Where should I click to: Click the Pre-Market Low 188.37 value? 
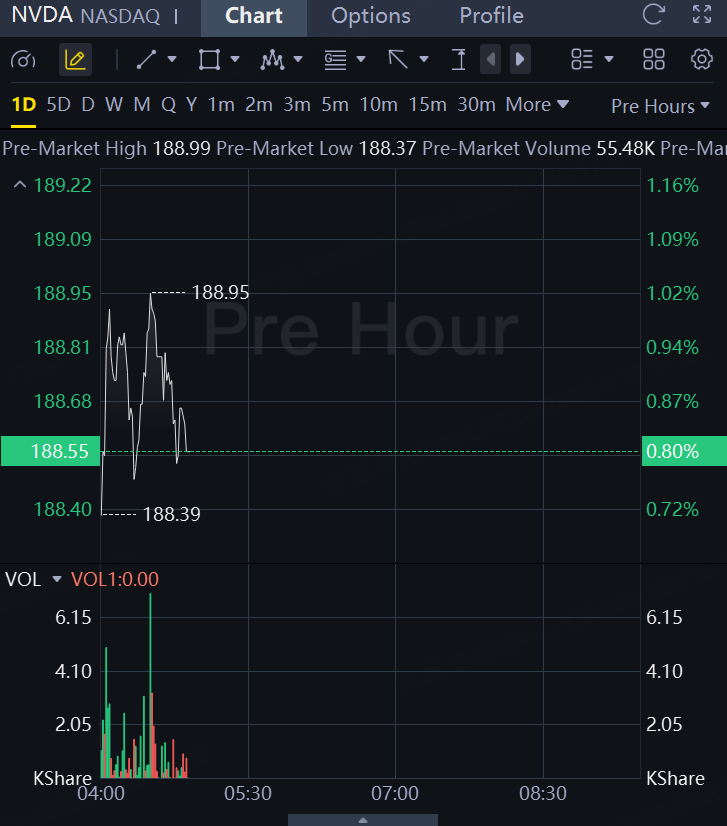click(387, 149)
